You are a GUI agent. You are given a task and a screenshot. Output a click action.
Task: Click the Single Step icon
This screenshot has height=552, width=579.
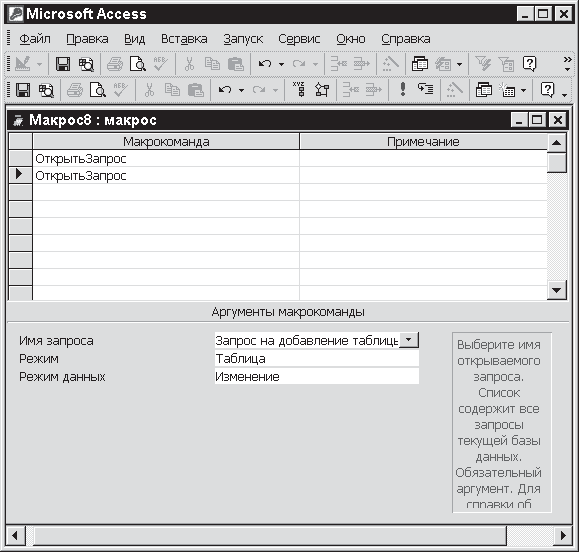425,90
